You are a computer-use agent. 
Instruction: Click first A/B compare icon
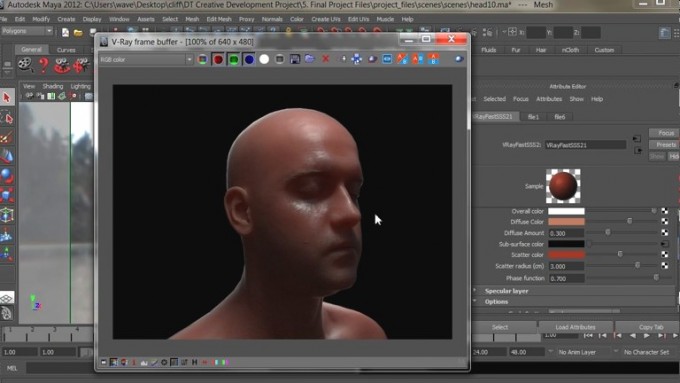[x=402, y=59]
